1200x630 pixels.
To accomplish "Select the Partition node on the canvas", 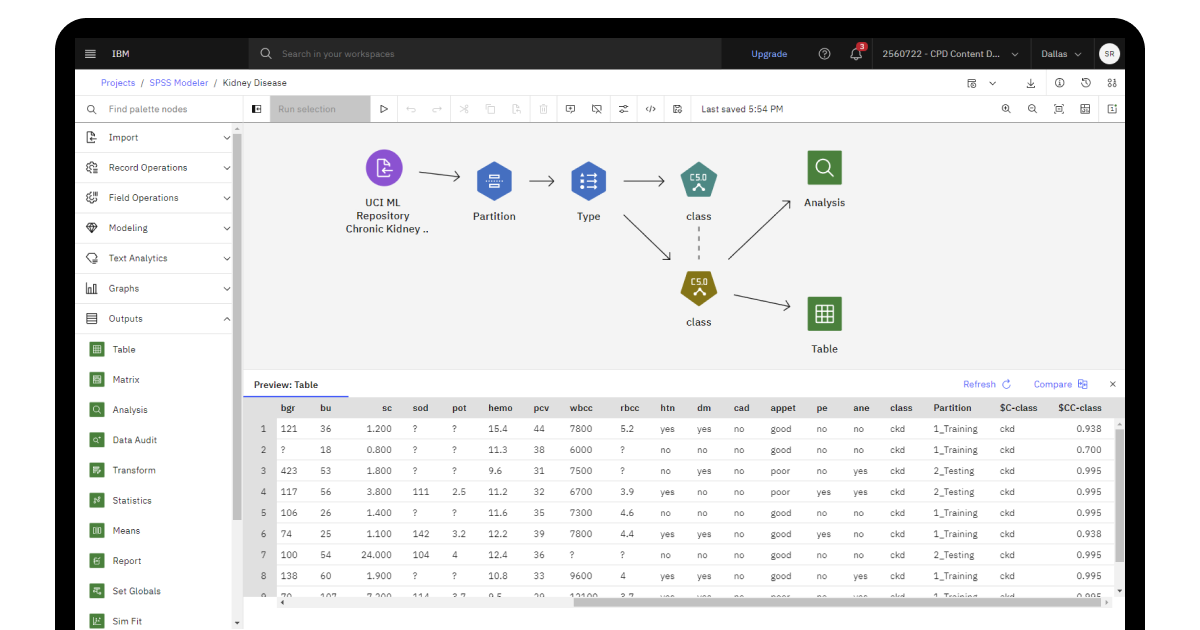I will coord(494,182).
